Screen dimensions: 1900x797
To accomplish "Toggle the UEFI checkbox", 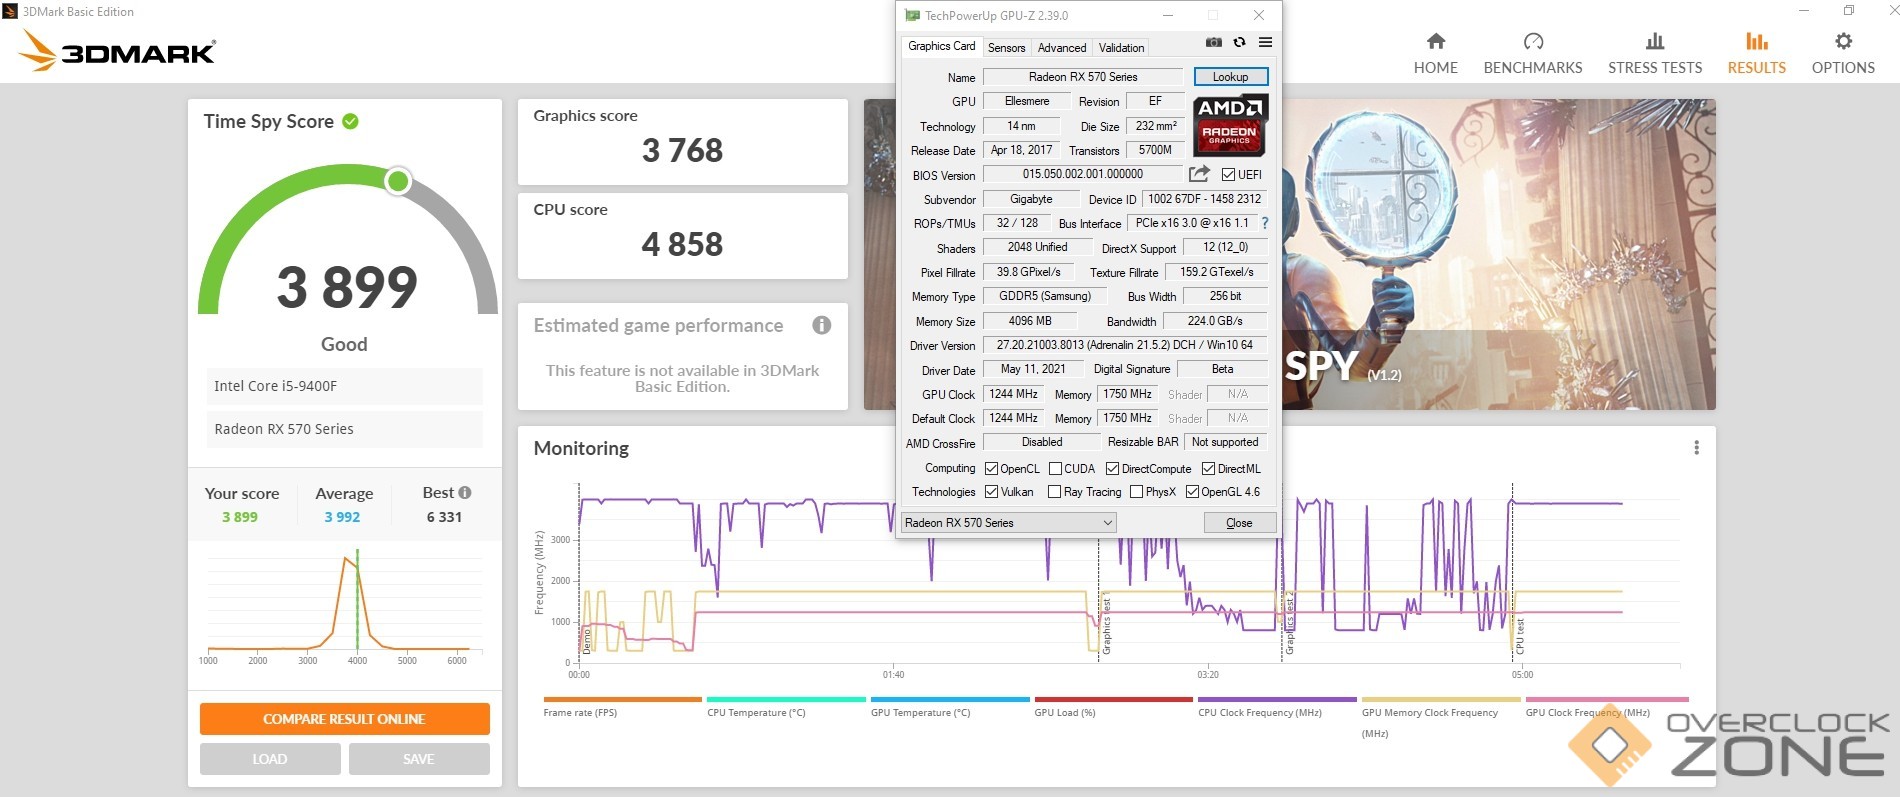I will click(1228, 175).
